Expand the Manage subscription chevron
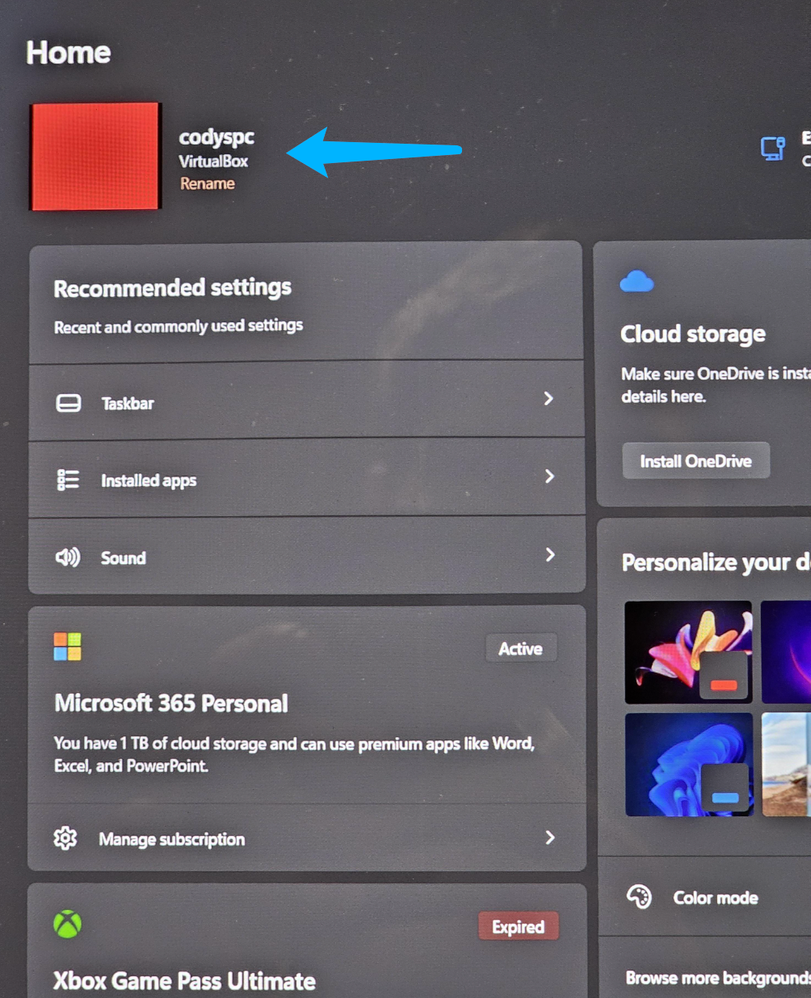Viewport: 811px width, 998px height. tap(550, 837)
